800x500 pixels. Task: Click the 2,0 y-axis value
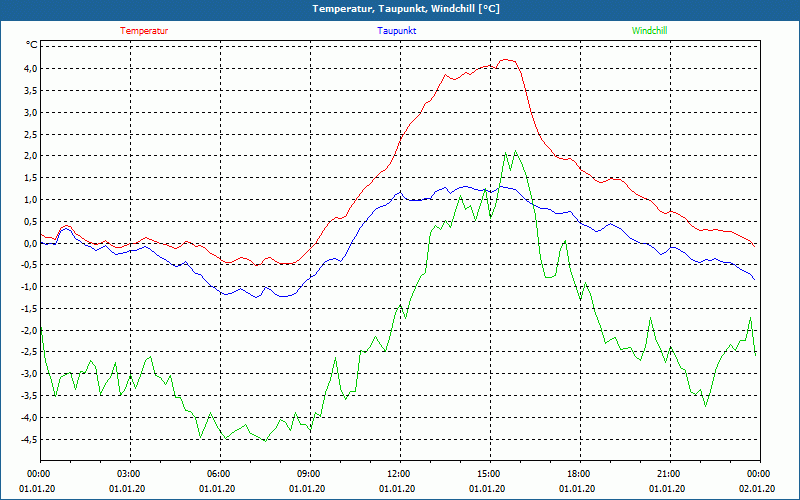(x=31, y=156)
